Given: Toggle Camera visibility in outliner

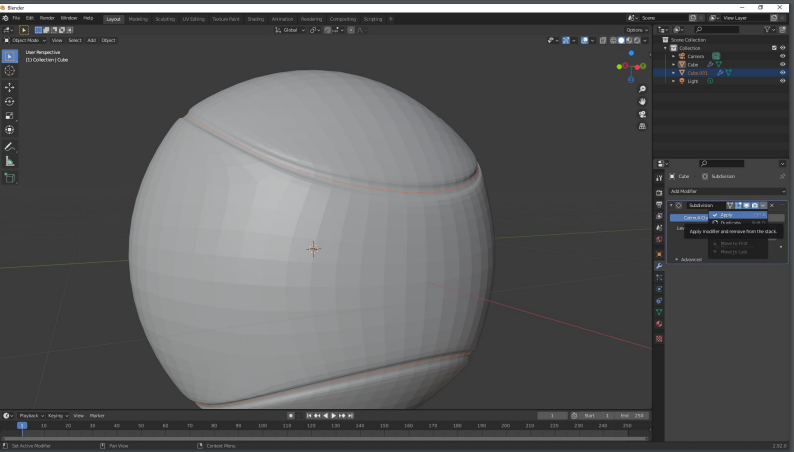Looking at the screenshot, I should point(782,56).
